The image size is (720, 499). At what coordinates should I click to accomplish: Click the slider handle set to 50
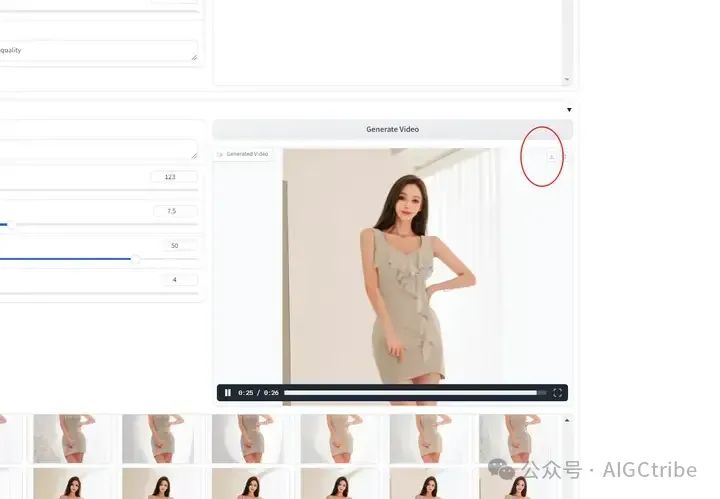pos(135,259)
